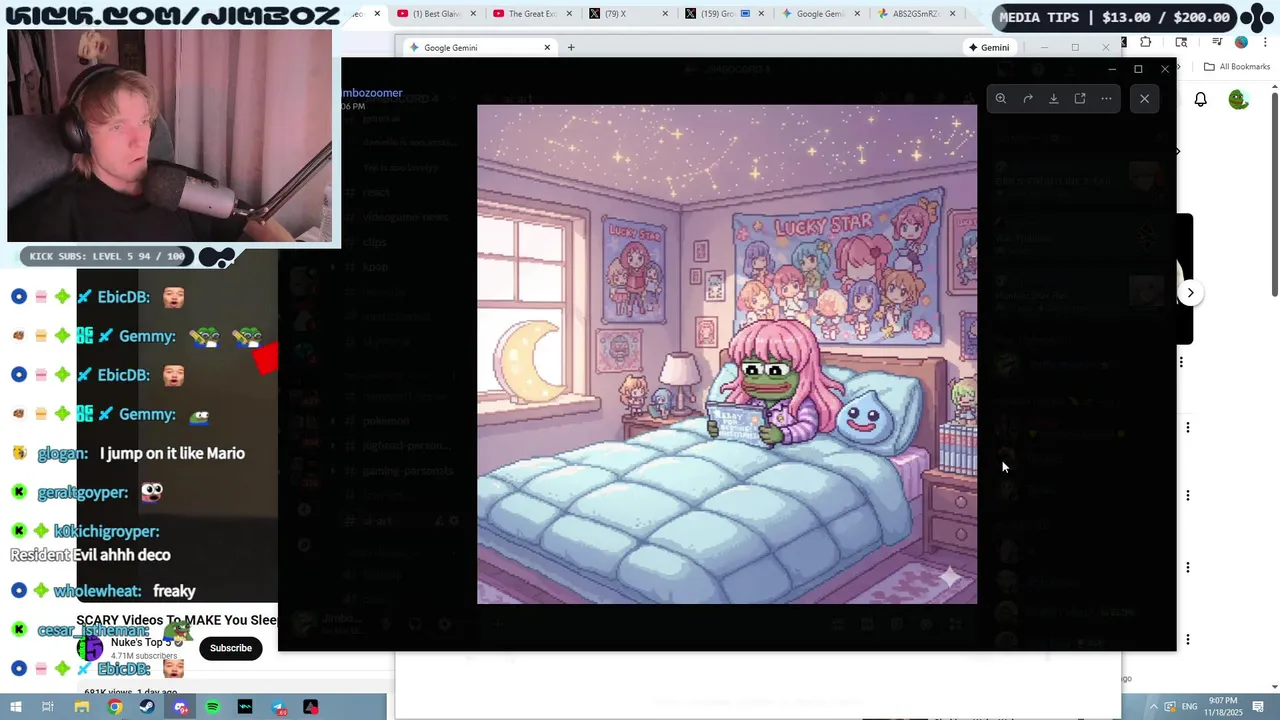Open the notifications bell icon
This screenshot has width=1280, height=720.
pos(1200,99)
